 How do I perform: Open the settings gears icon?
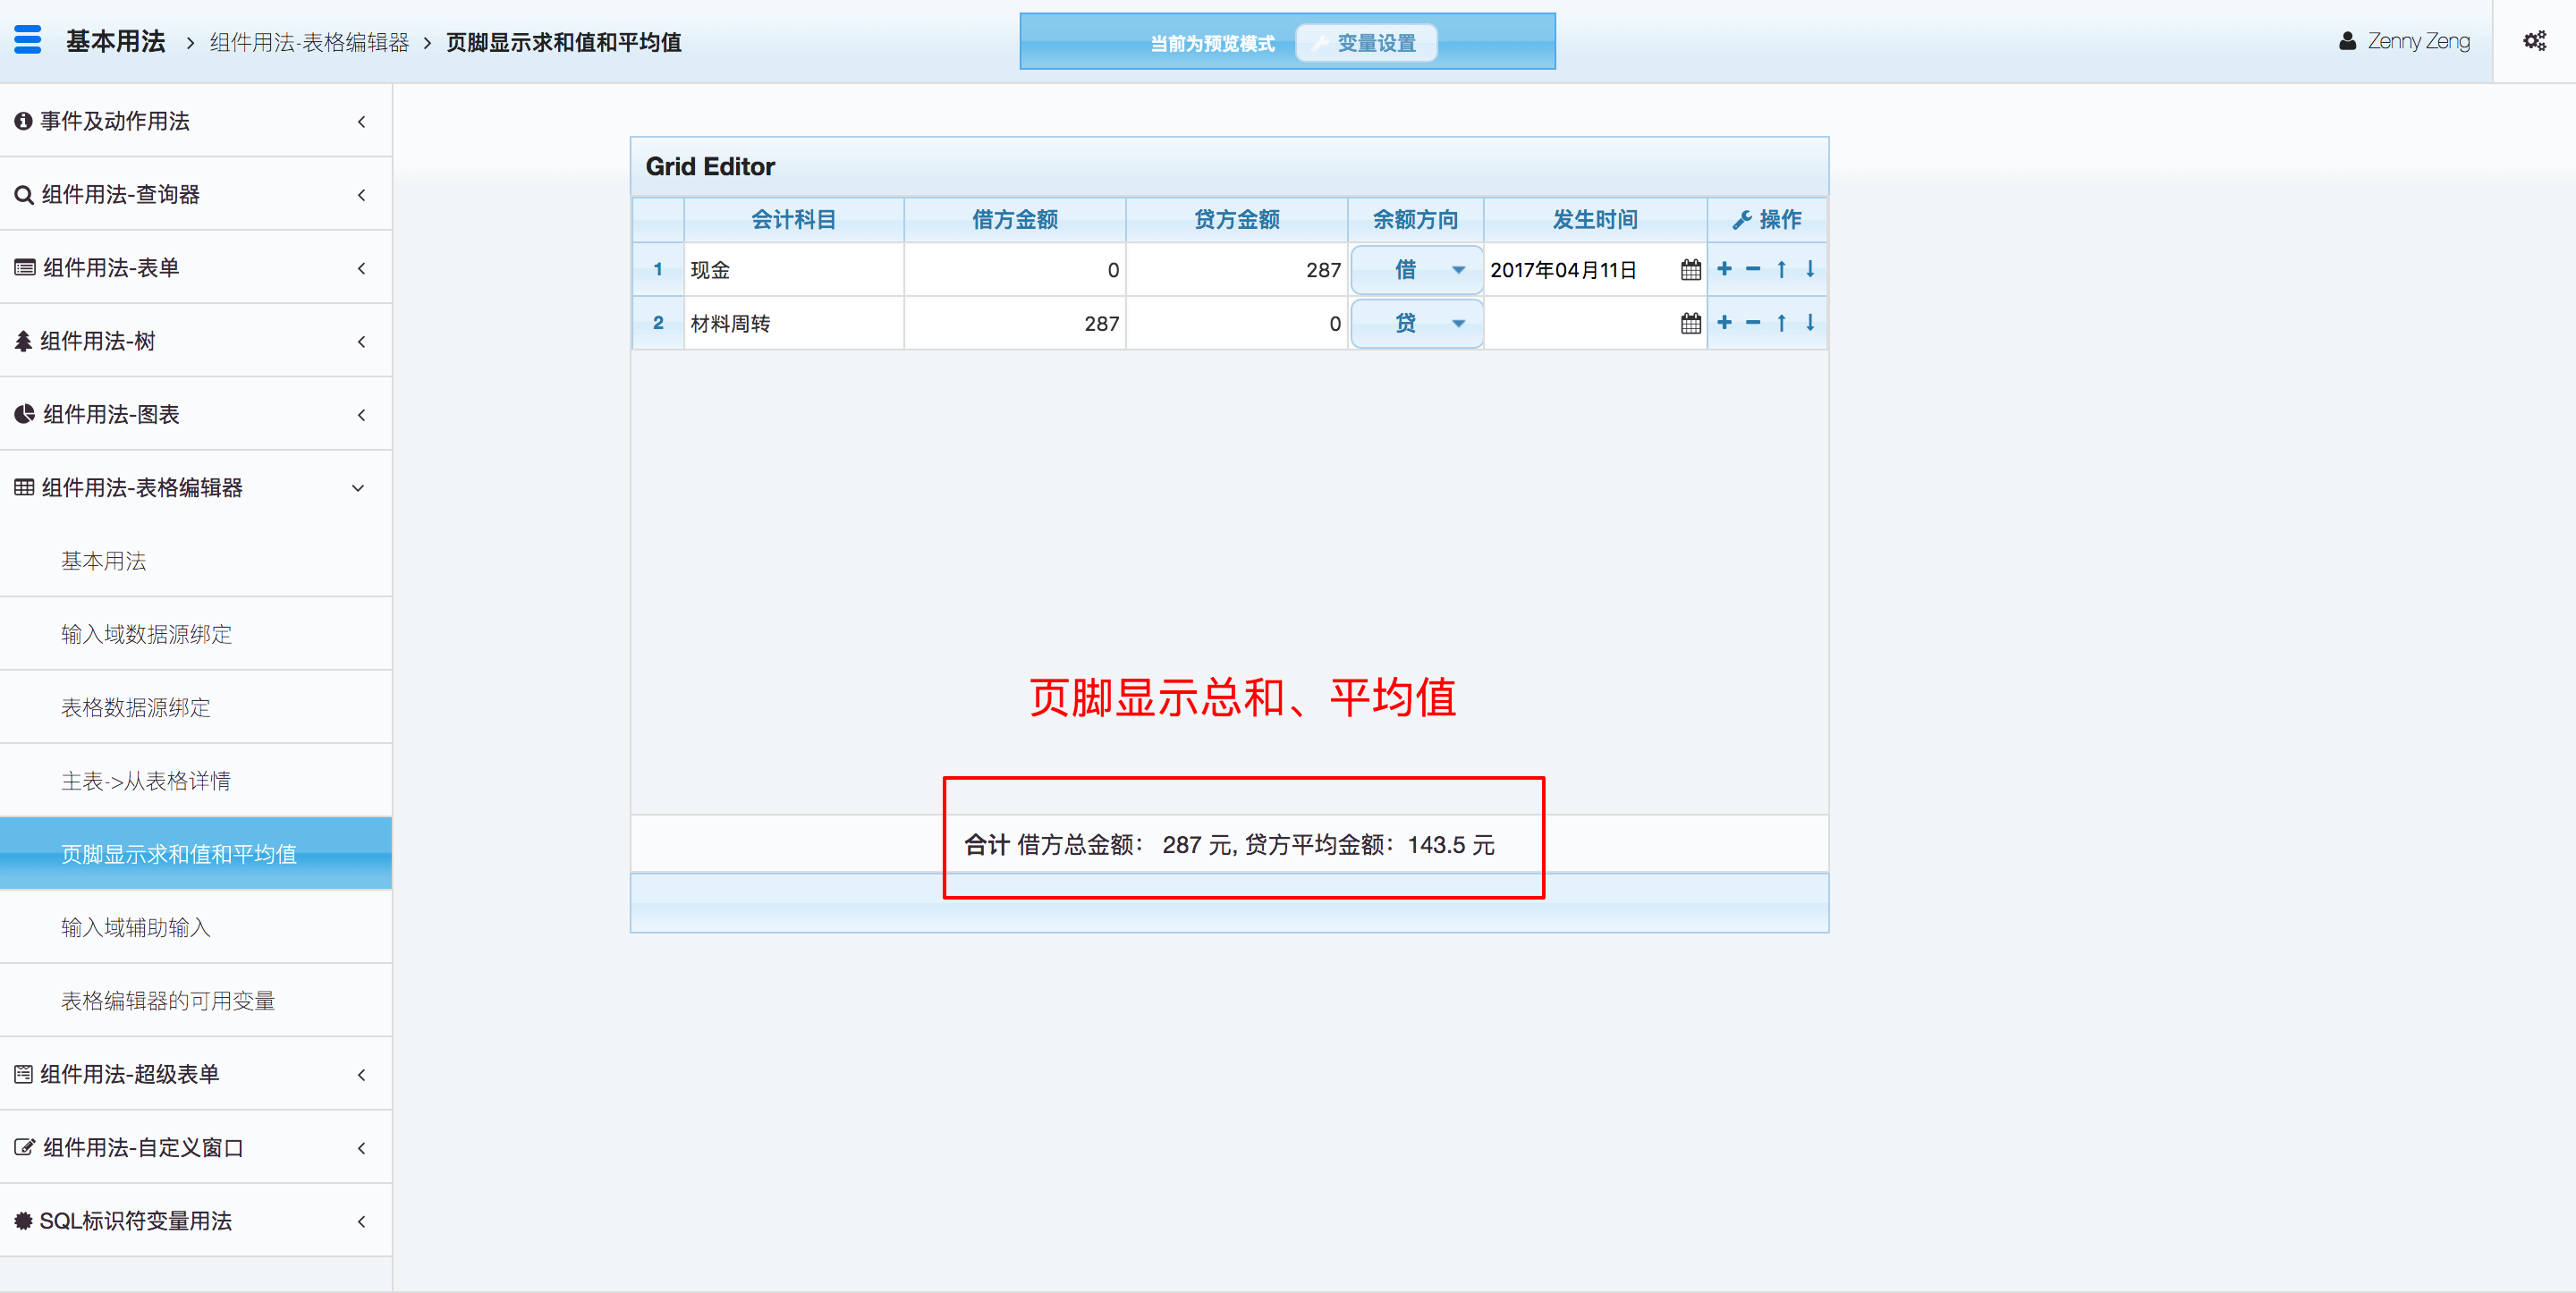[x=2533, y=41]
